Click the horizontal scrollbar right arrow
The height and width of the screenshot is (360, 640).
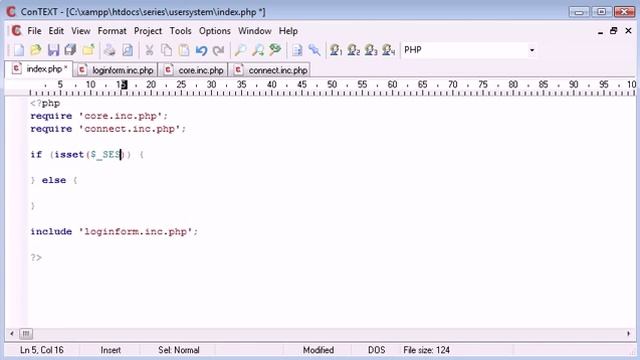coord(628,333)
